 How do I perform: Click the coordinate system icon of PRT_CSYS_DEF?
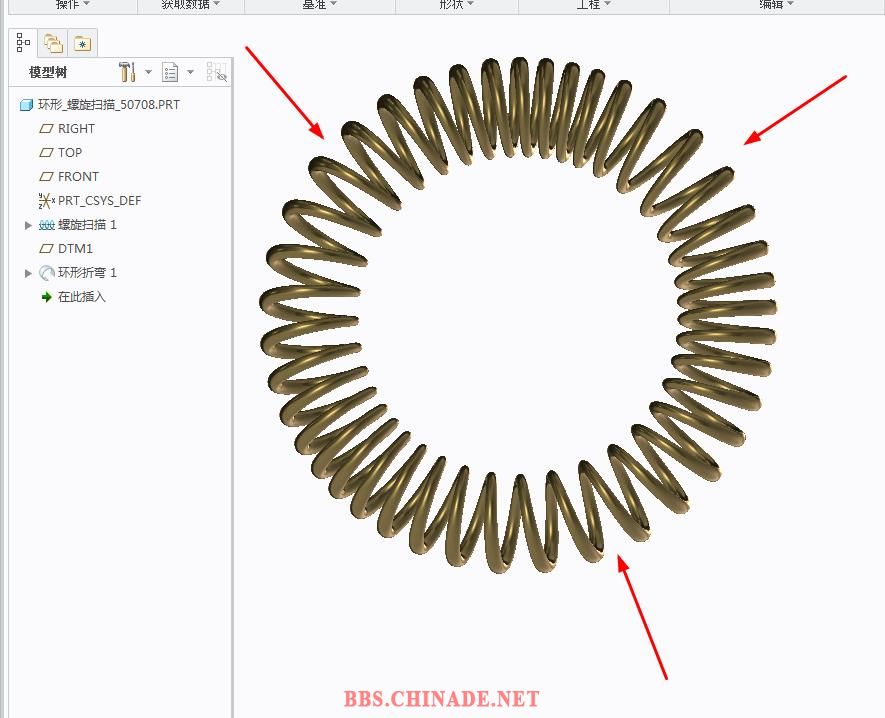[46, 200]
